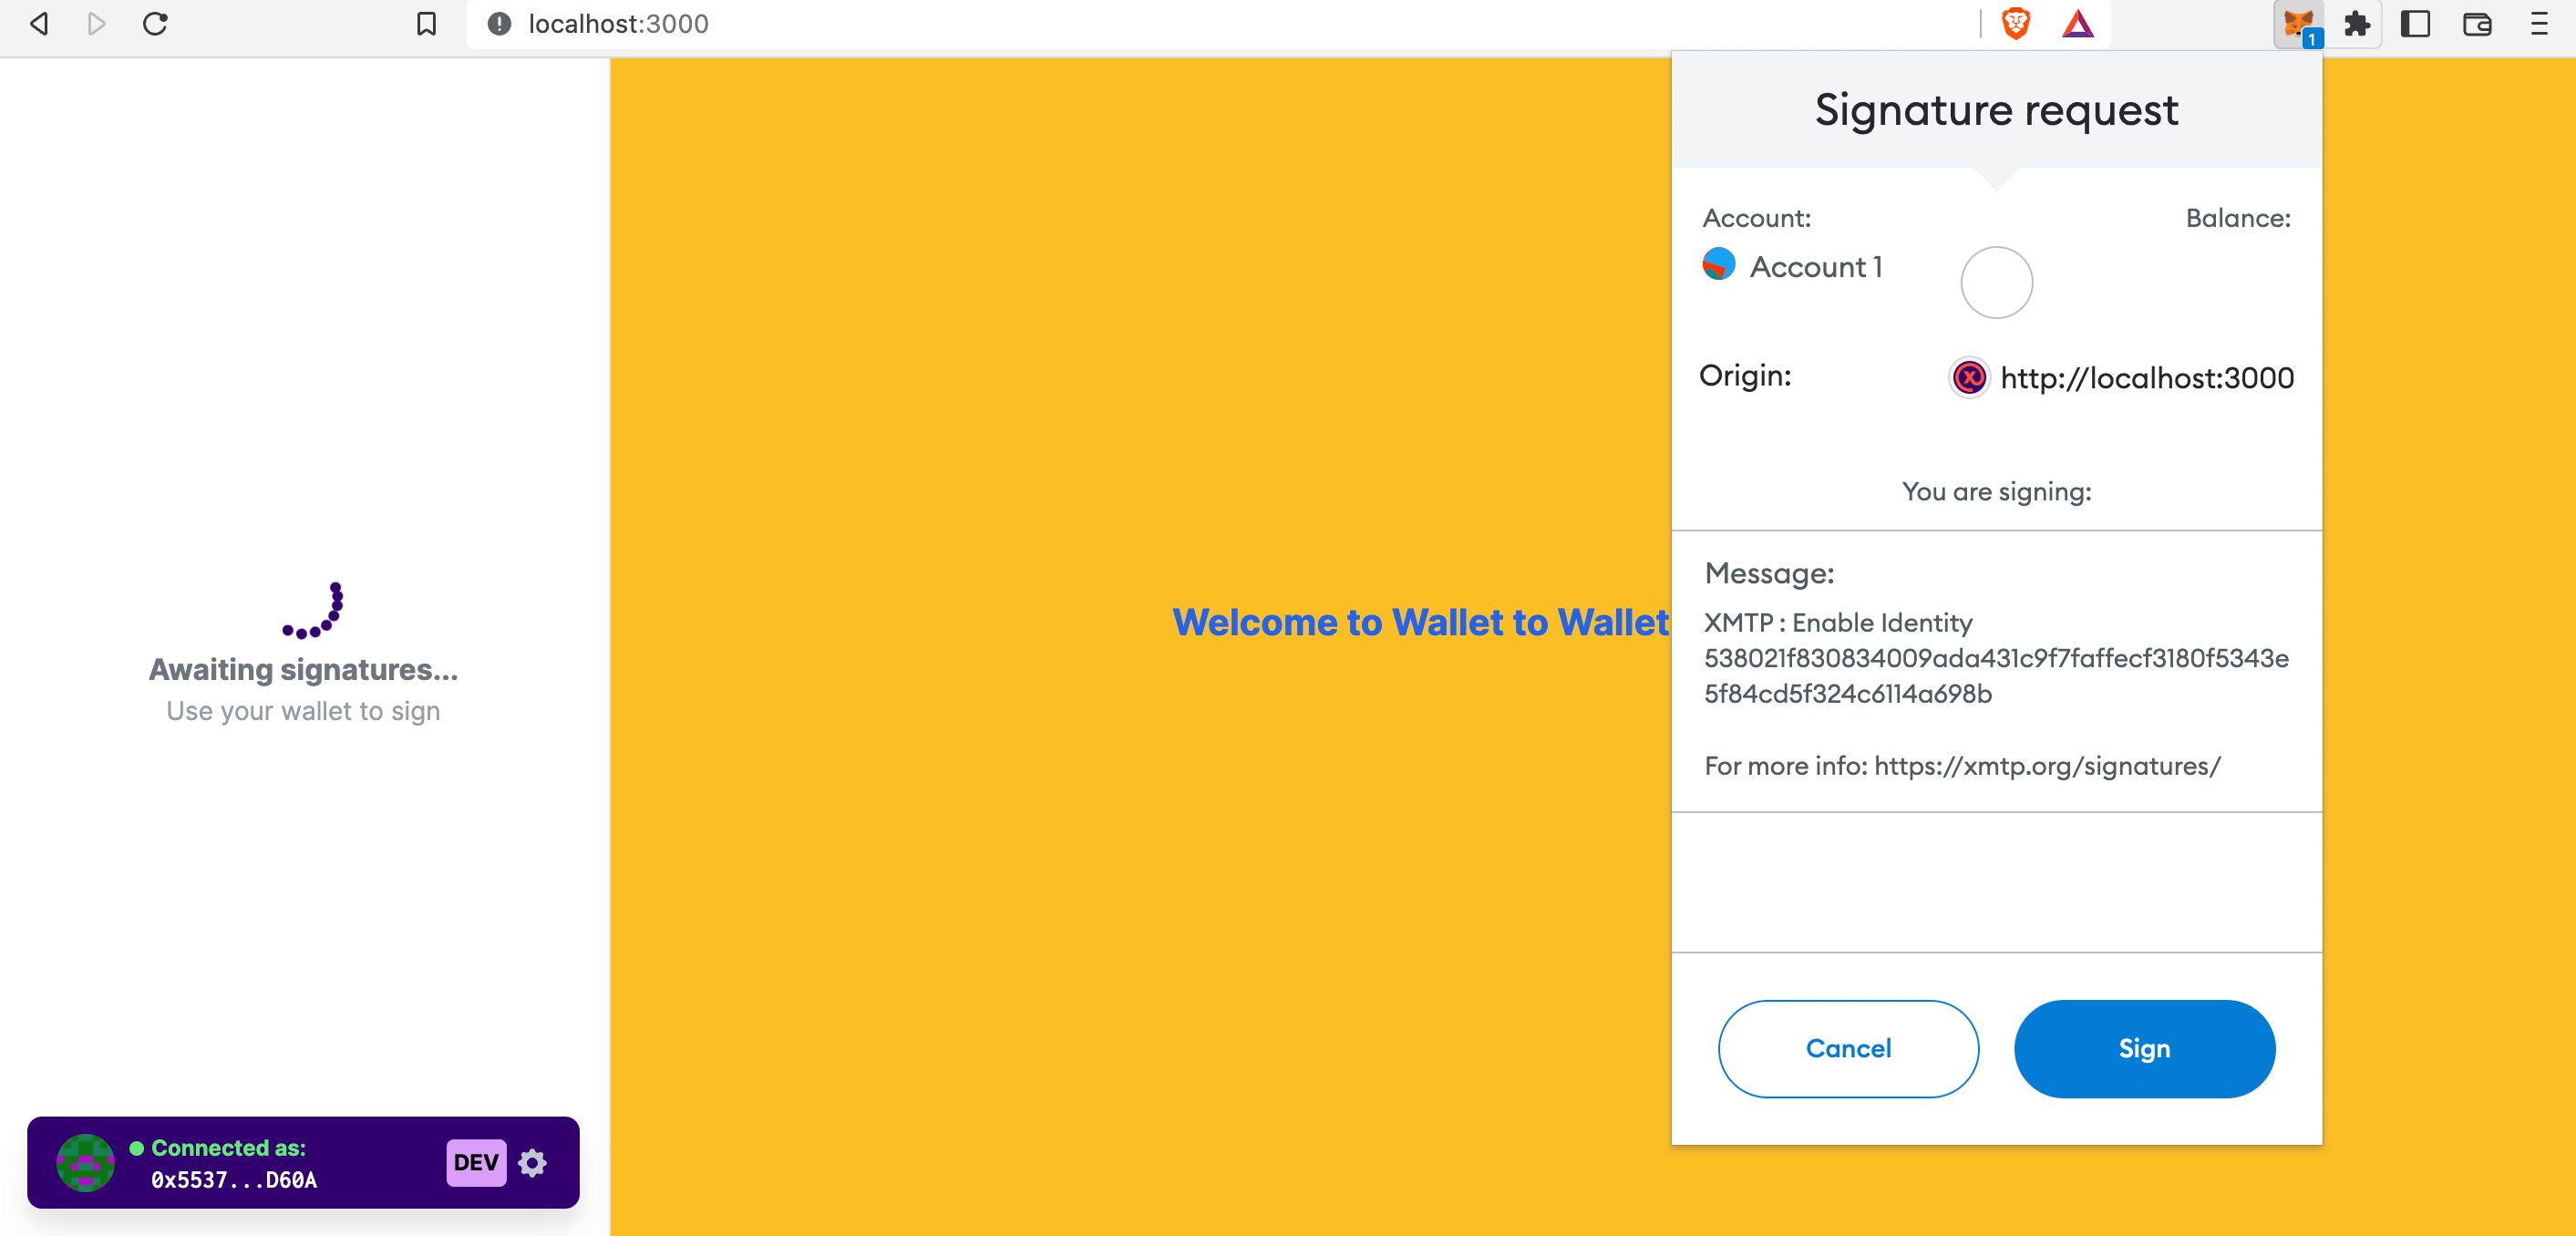2576x1236 pixels.
Task: Click the sidebar panel toggle icon
Action: [2415, 21]
